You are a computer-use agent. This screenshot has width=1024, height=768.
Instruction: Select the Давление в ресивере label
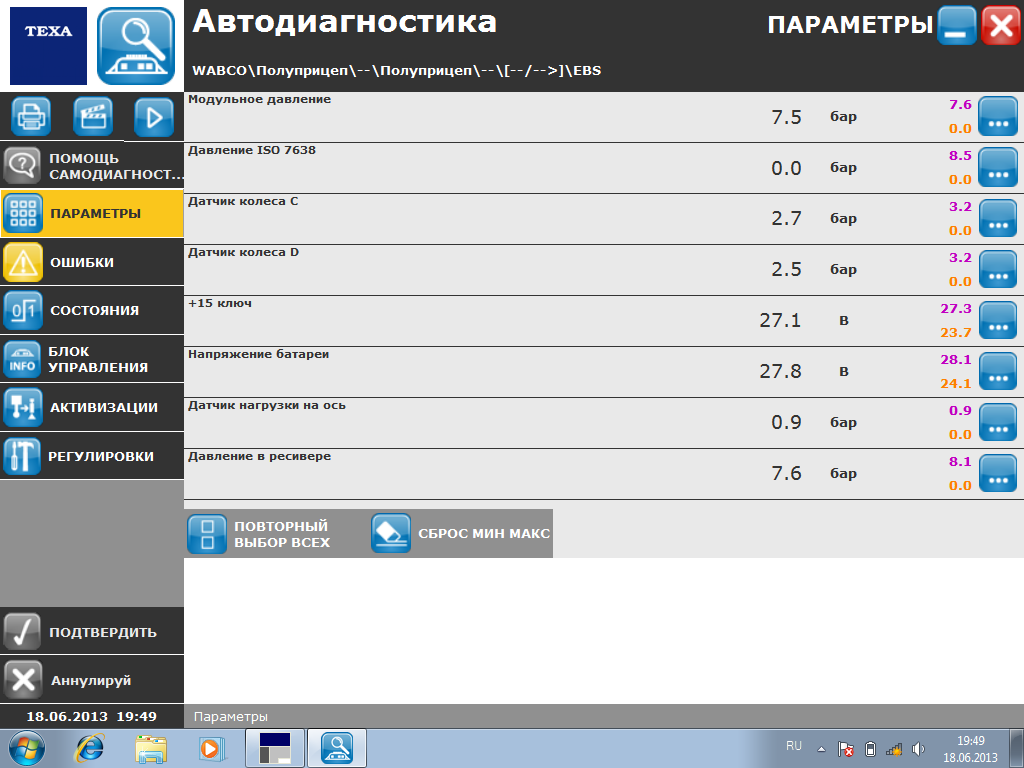coord(259,456)
